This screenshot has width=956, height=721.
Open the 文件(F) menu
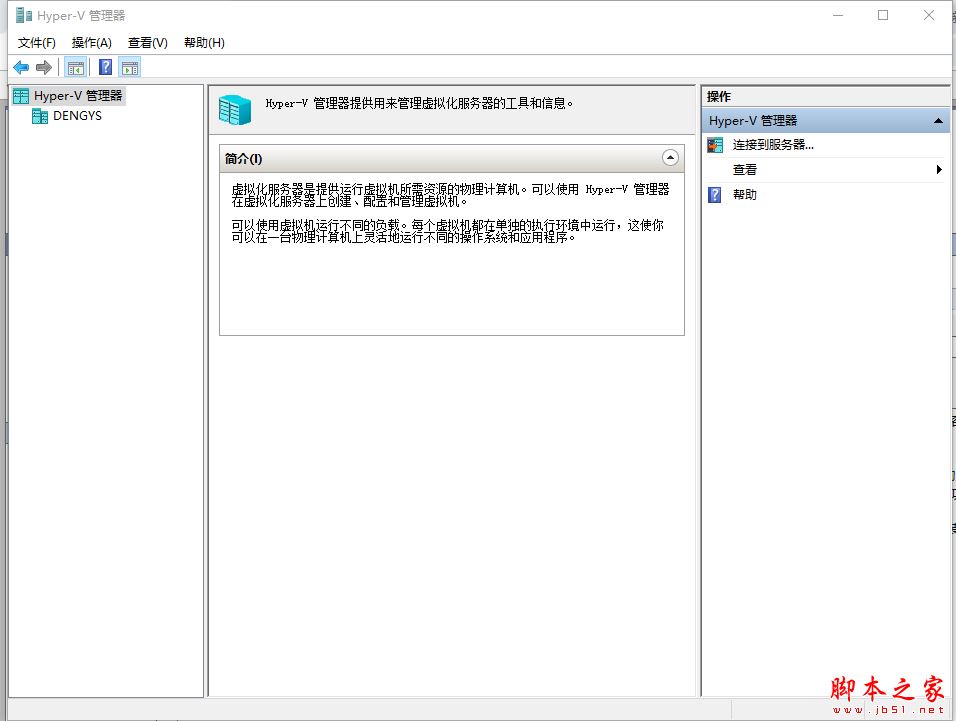click(37, 43)
